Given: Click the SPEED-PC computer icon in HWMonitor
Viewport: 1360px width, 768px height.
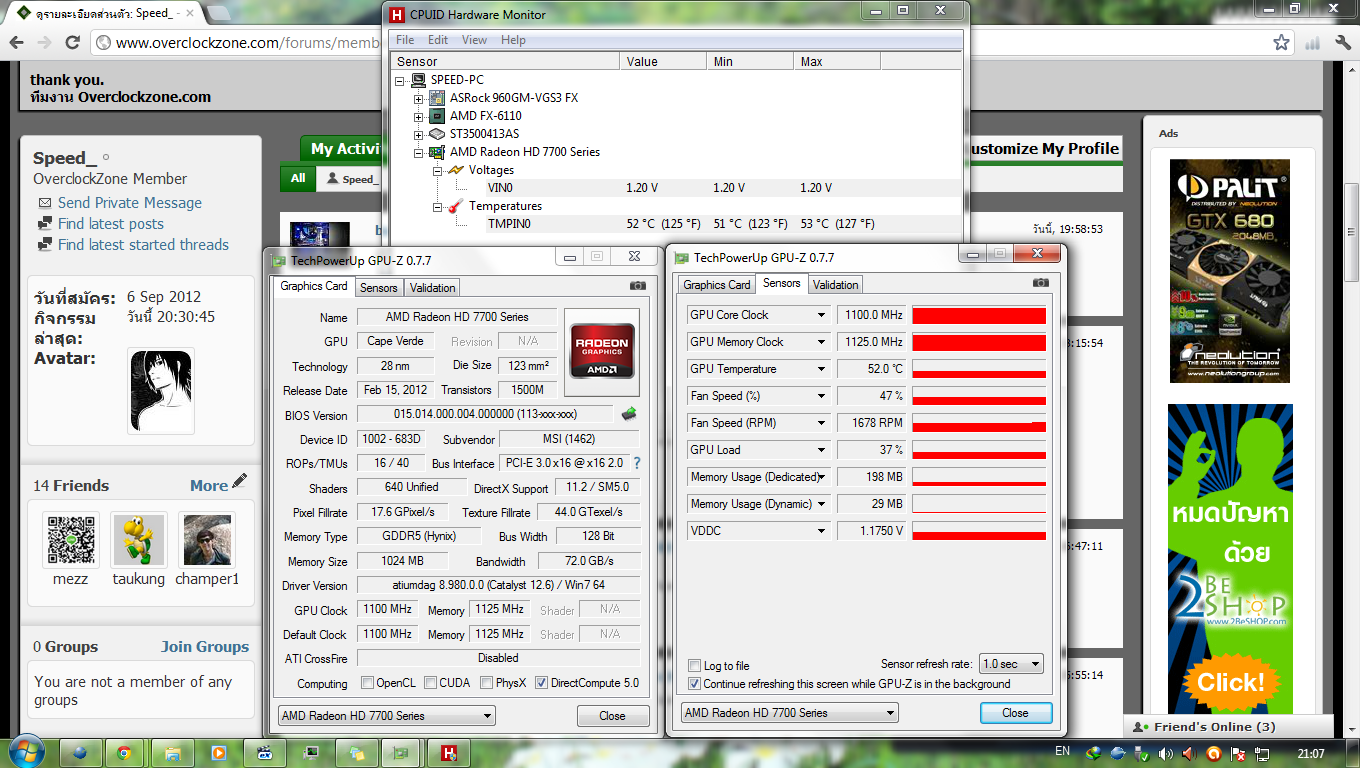Looking at the screenshot, I should [419, 80].
